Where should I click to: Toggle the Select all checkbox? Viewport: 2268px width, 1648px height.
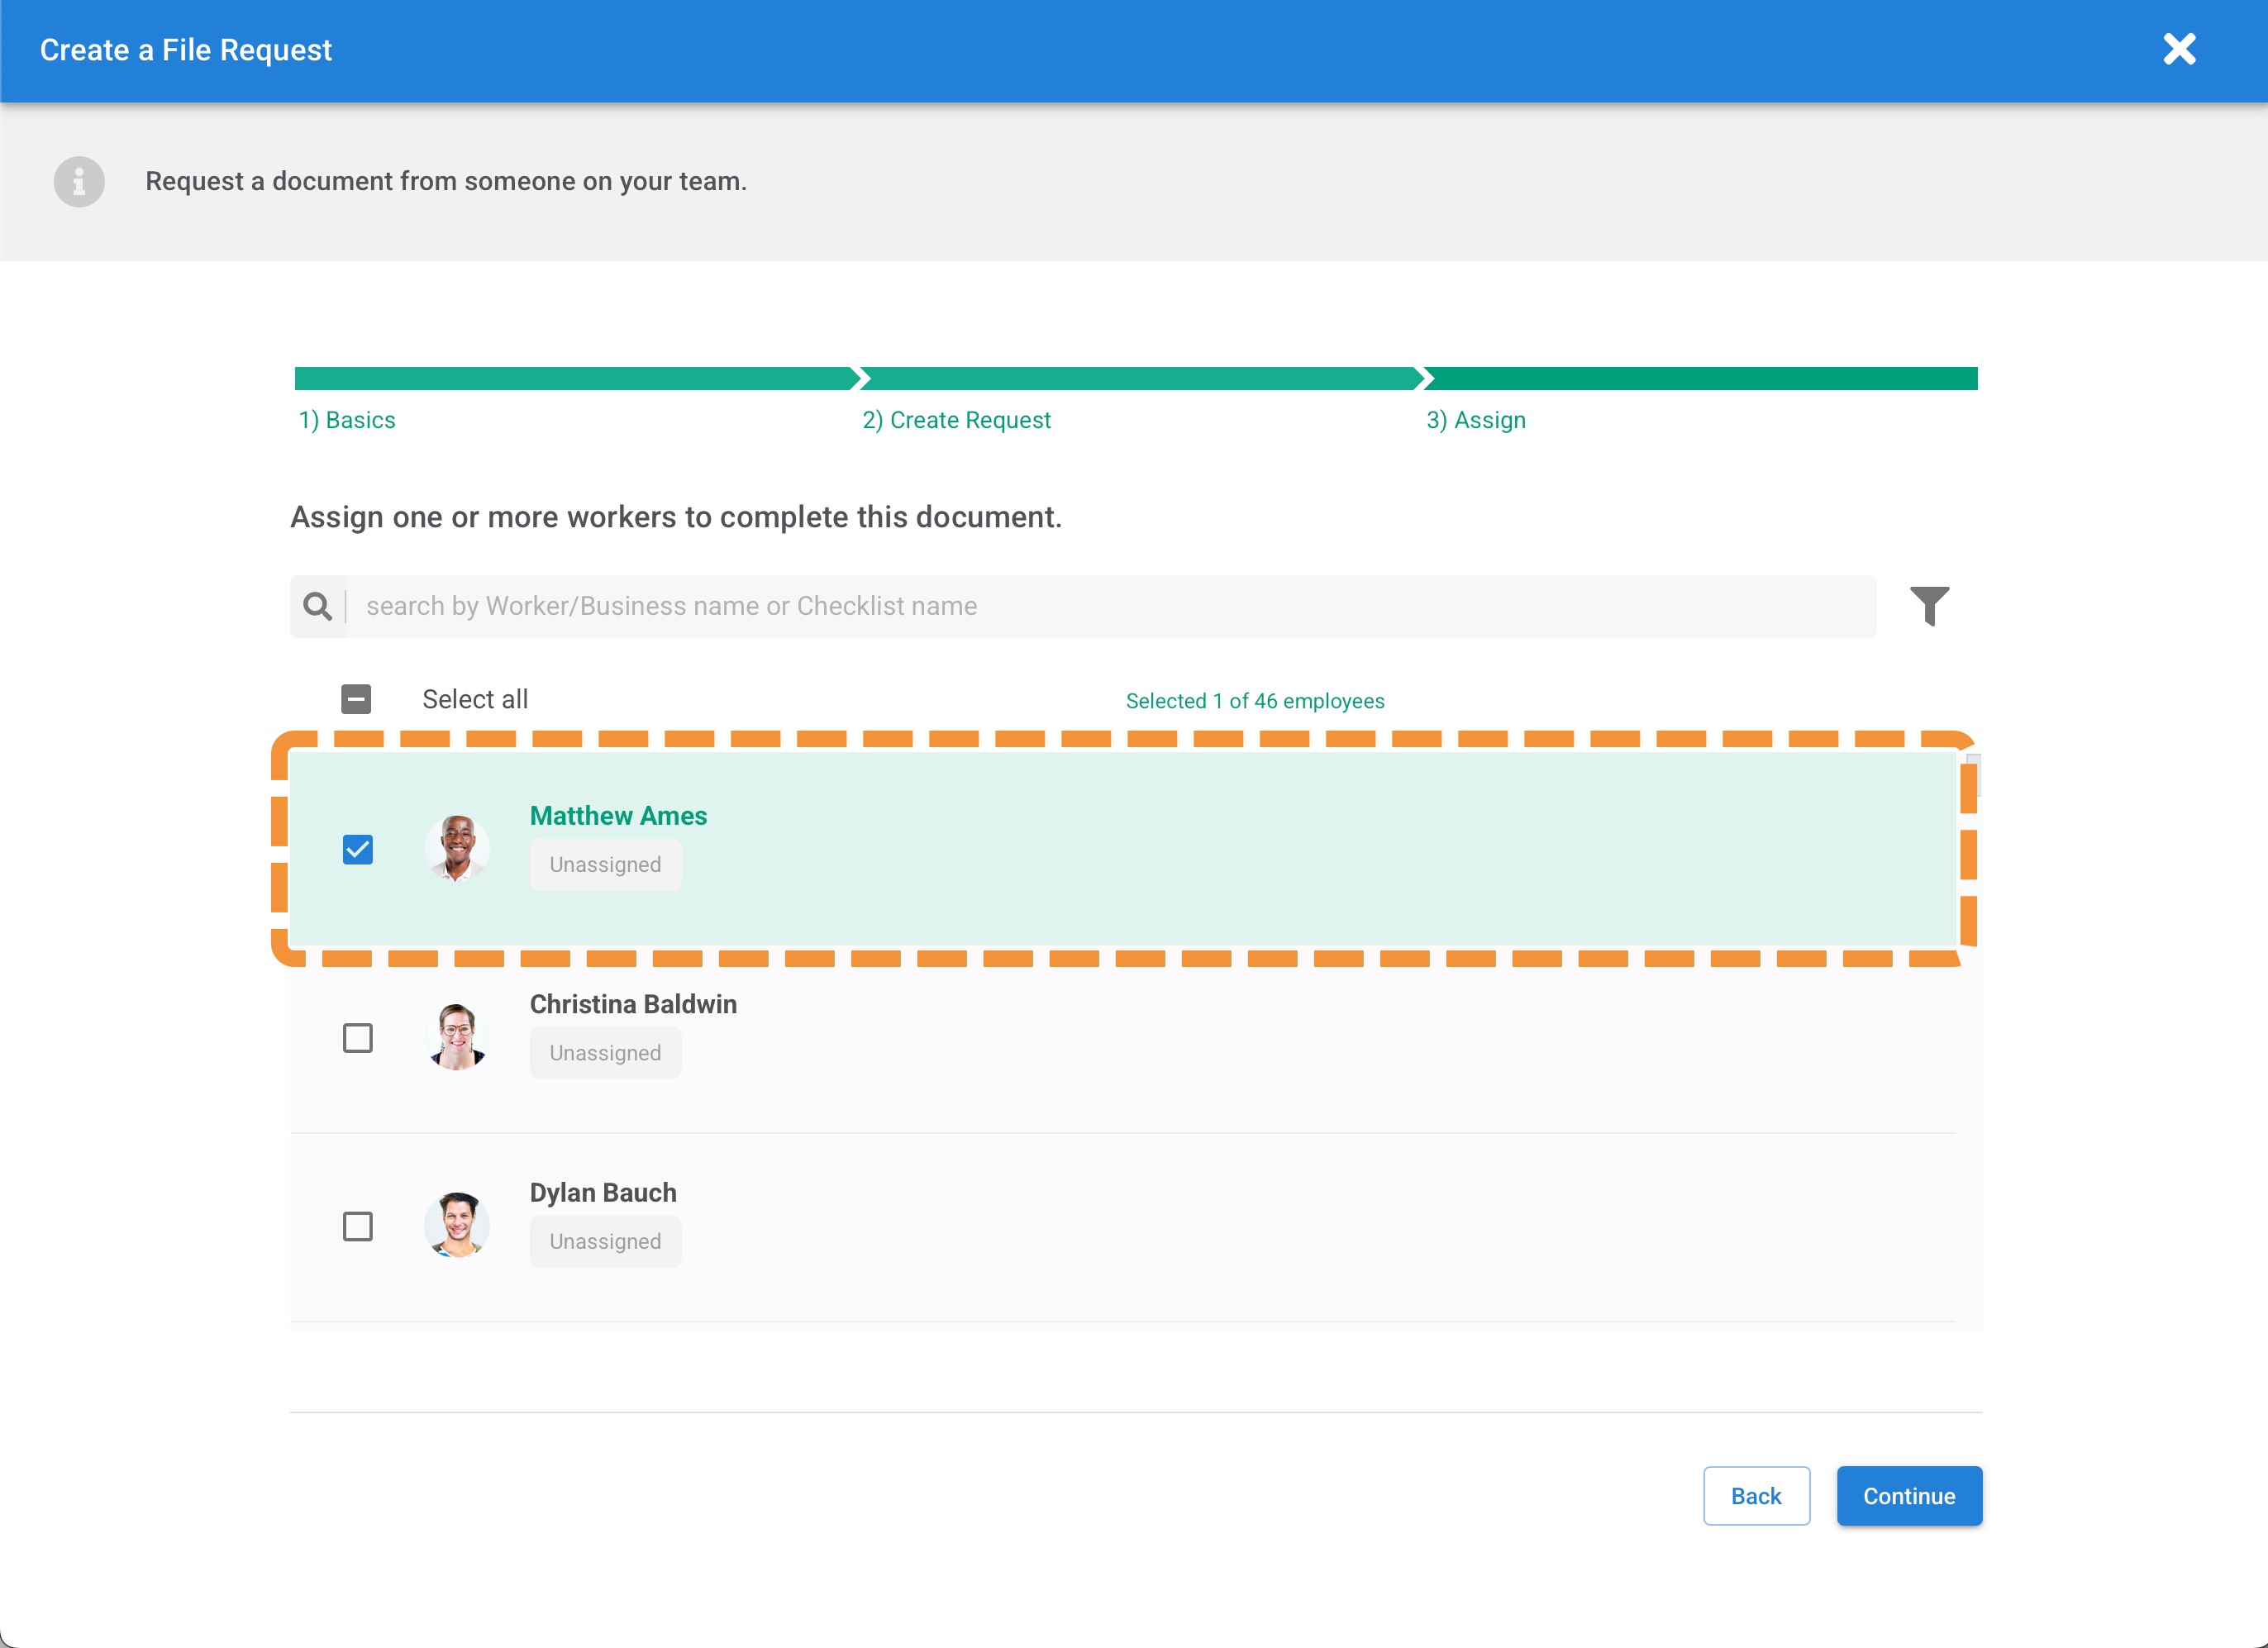(x=356, y=699)
